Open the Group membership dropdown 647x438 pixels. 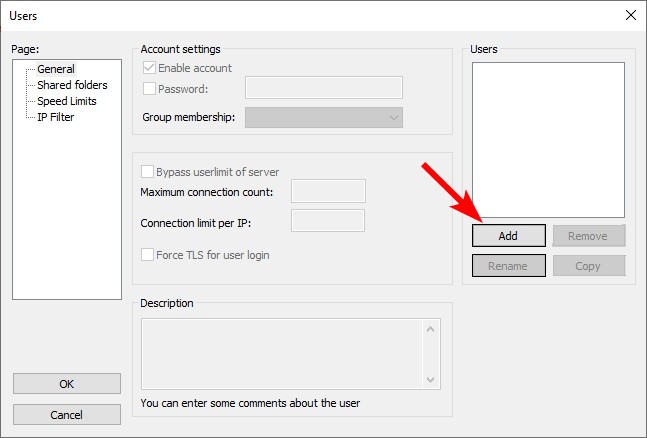324,118
